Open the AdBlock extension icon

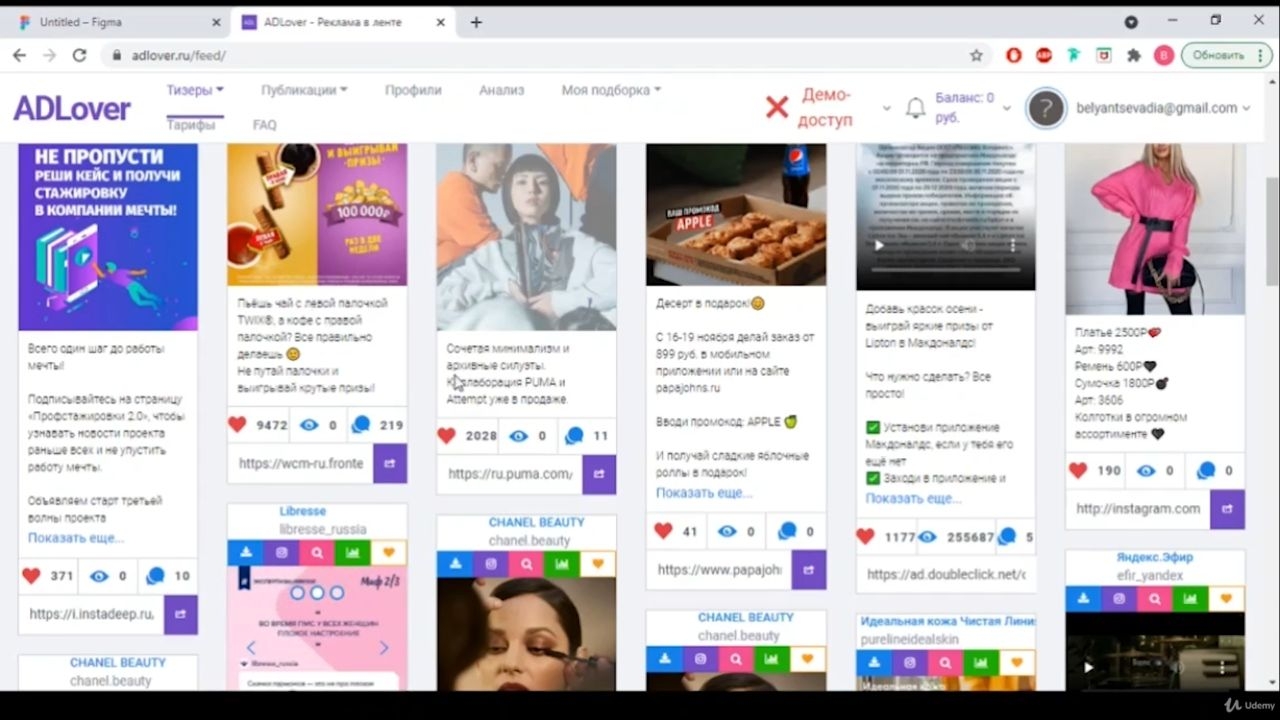click(1044, 56)
